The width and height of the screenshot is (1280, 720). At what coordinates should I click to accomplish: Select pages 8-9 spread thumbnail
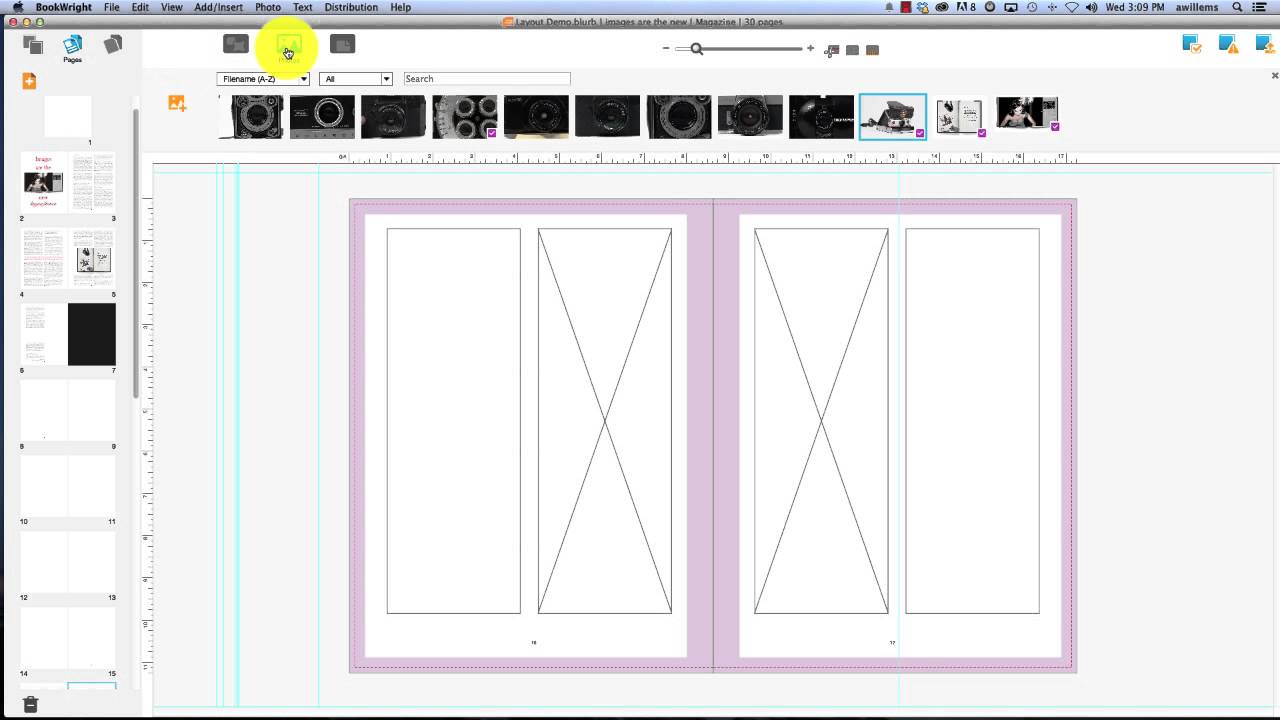pyautogui.click(x=68, y=410)
